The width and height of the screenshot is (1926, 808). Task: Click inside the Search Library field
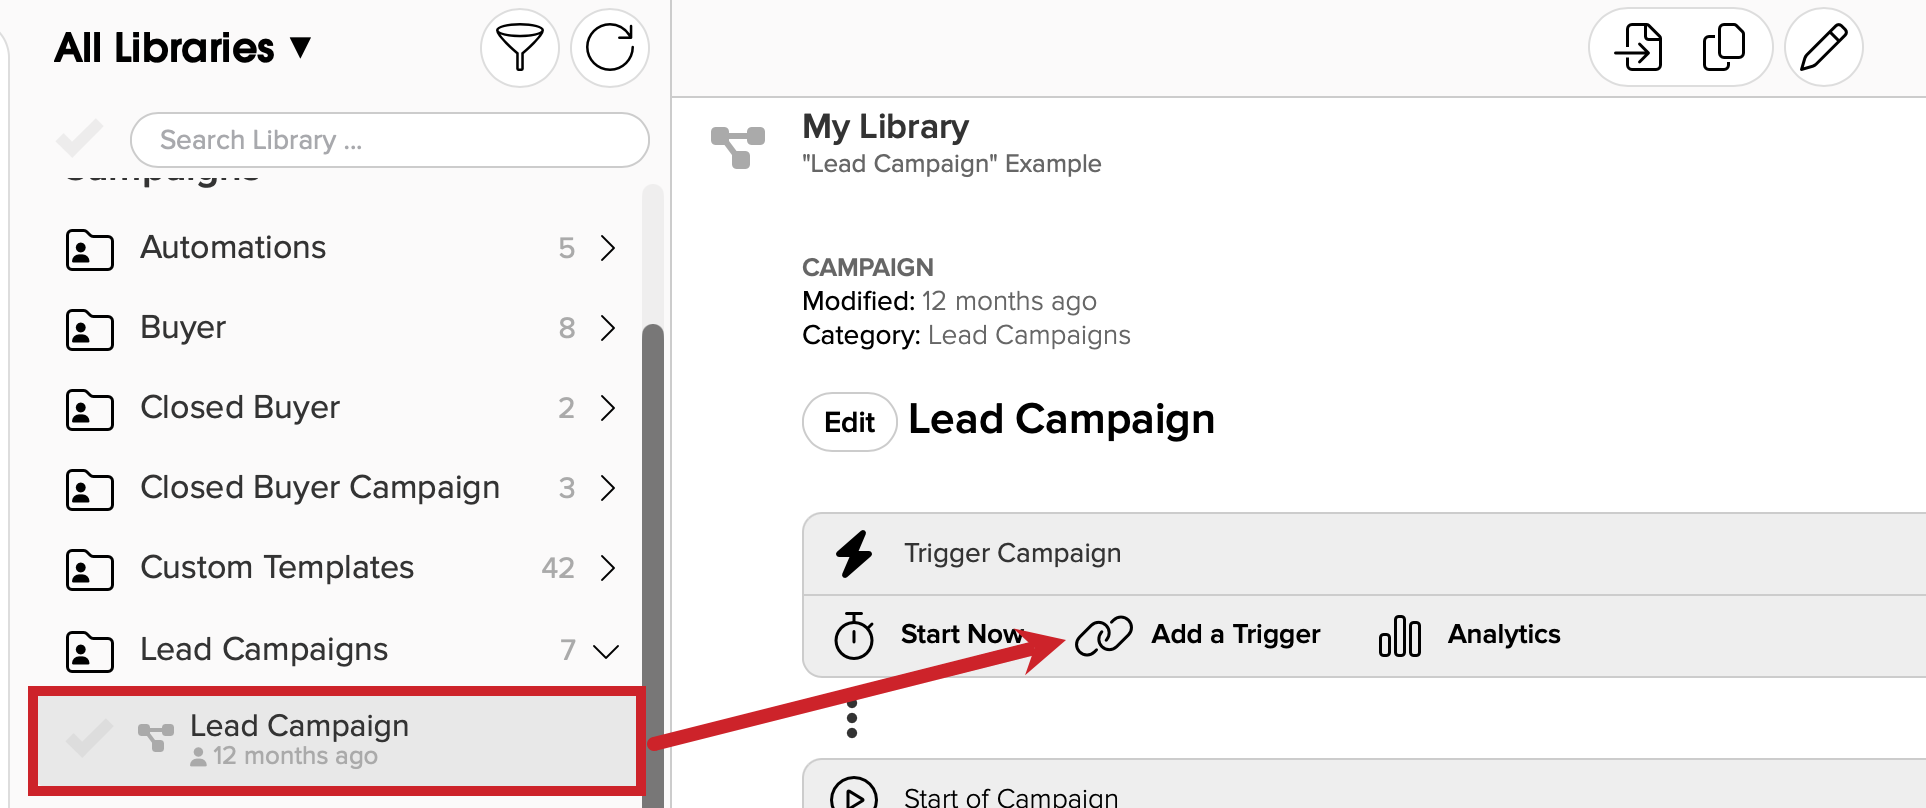click(390, 140)
